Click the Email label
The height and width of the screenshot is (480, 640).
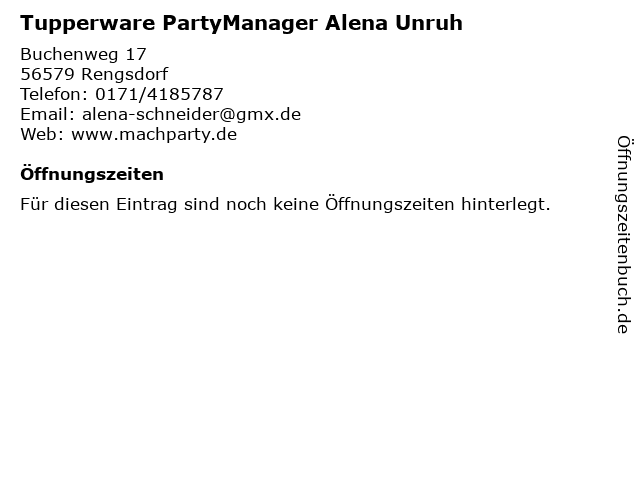[47, 114]
